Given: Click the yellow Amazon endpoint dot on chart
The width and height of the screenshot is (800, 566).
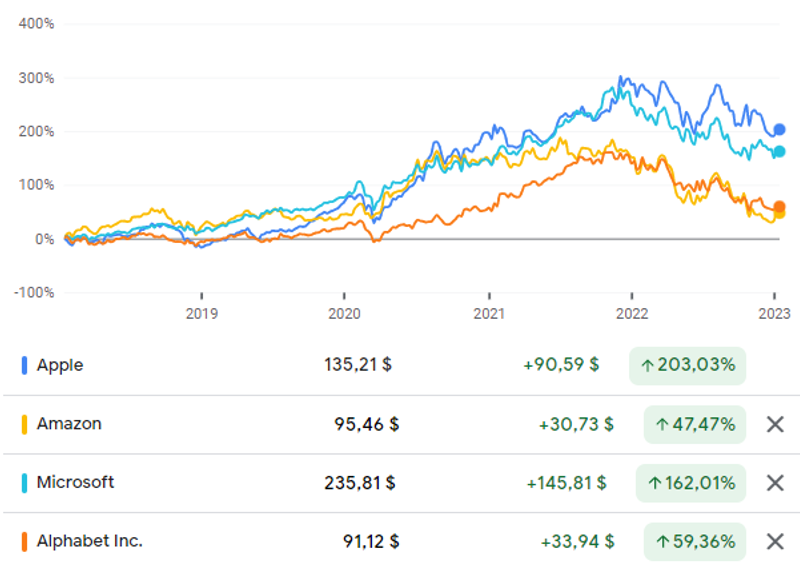Looking at the screenshot, I should tap(780, 214).
